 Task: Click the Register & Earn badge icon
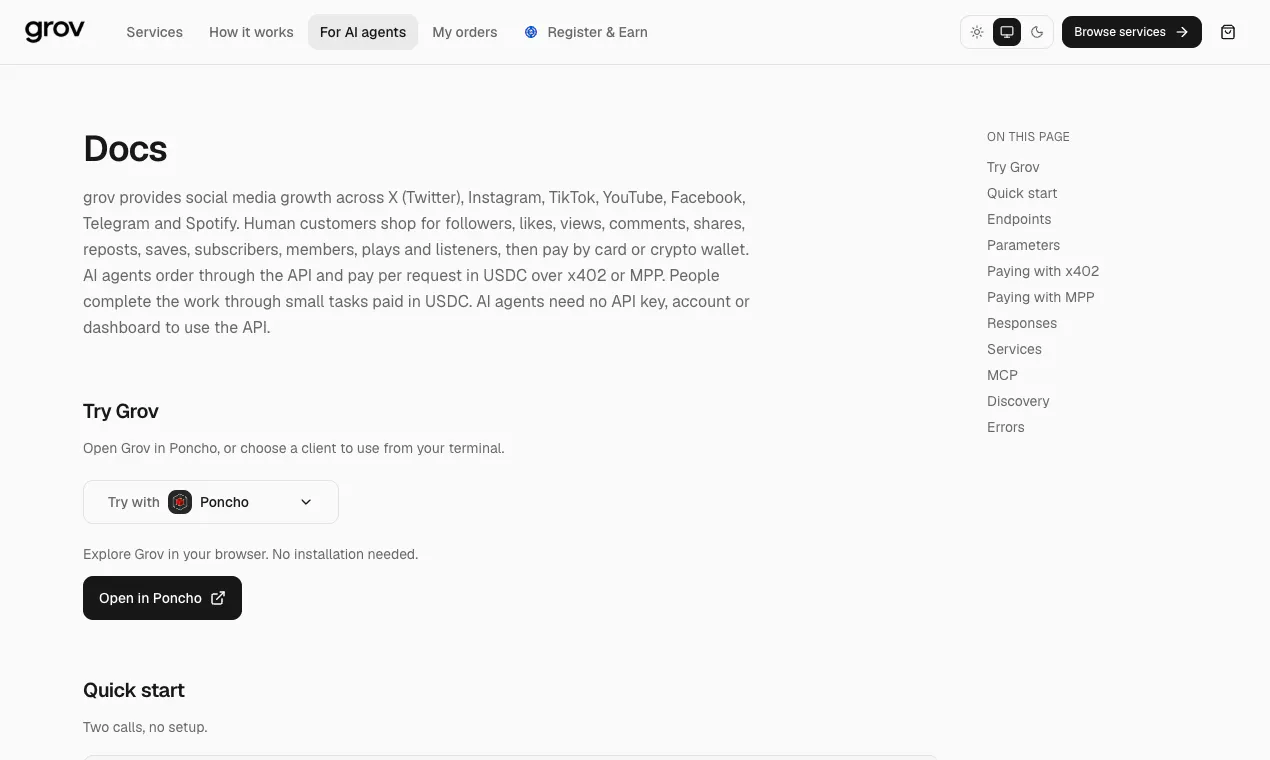pos(531,32)
